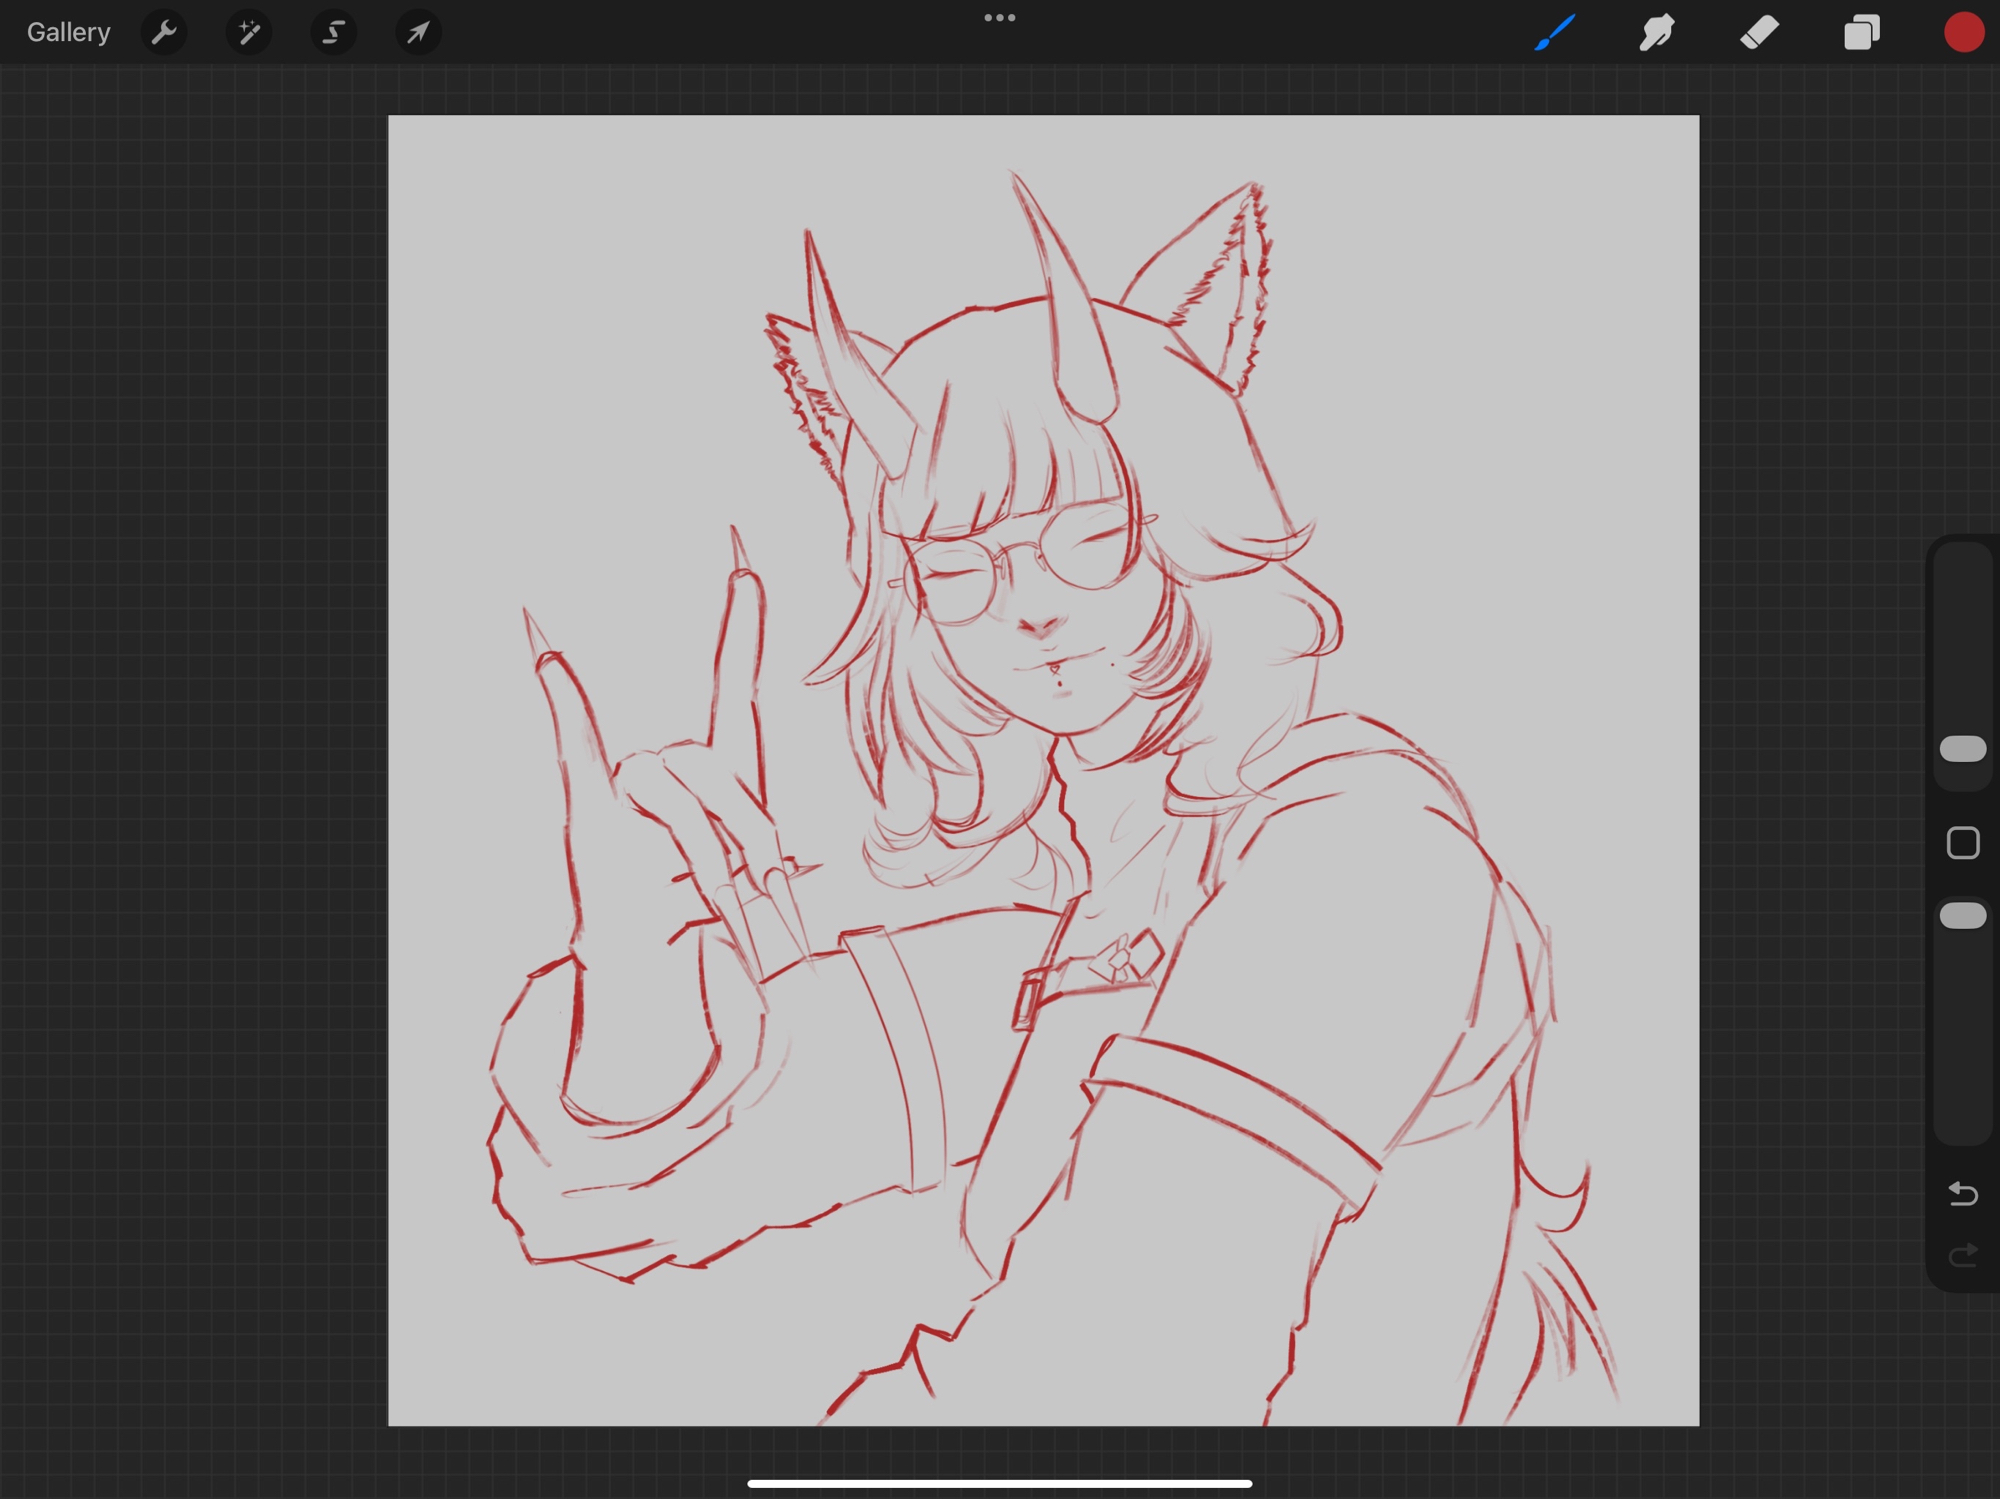Viewport: 2000px width, 1499px height.
Task: Open the Adjustments magic wand menu
Action: (248, 33)
